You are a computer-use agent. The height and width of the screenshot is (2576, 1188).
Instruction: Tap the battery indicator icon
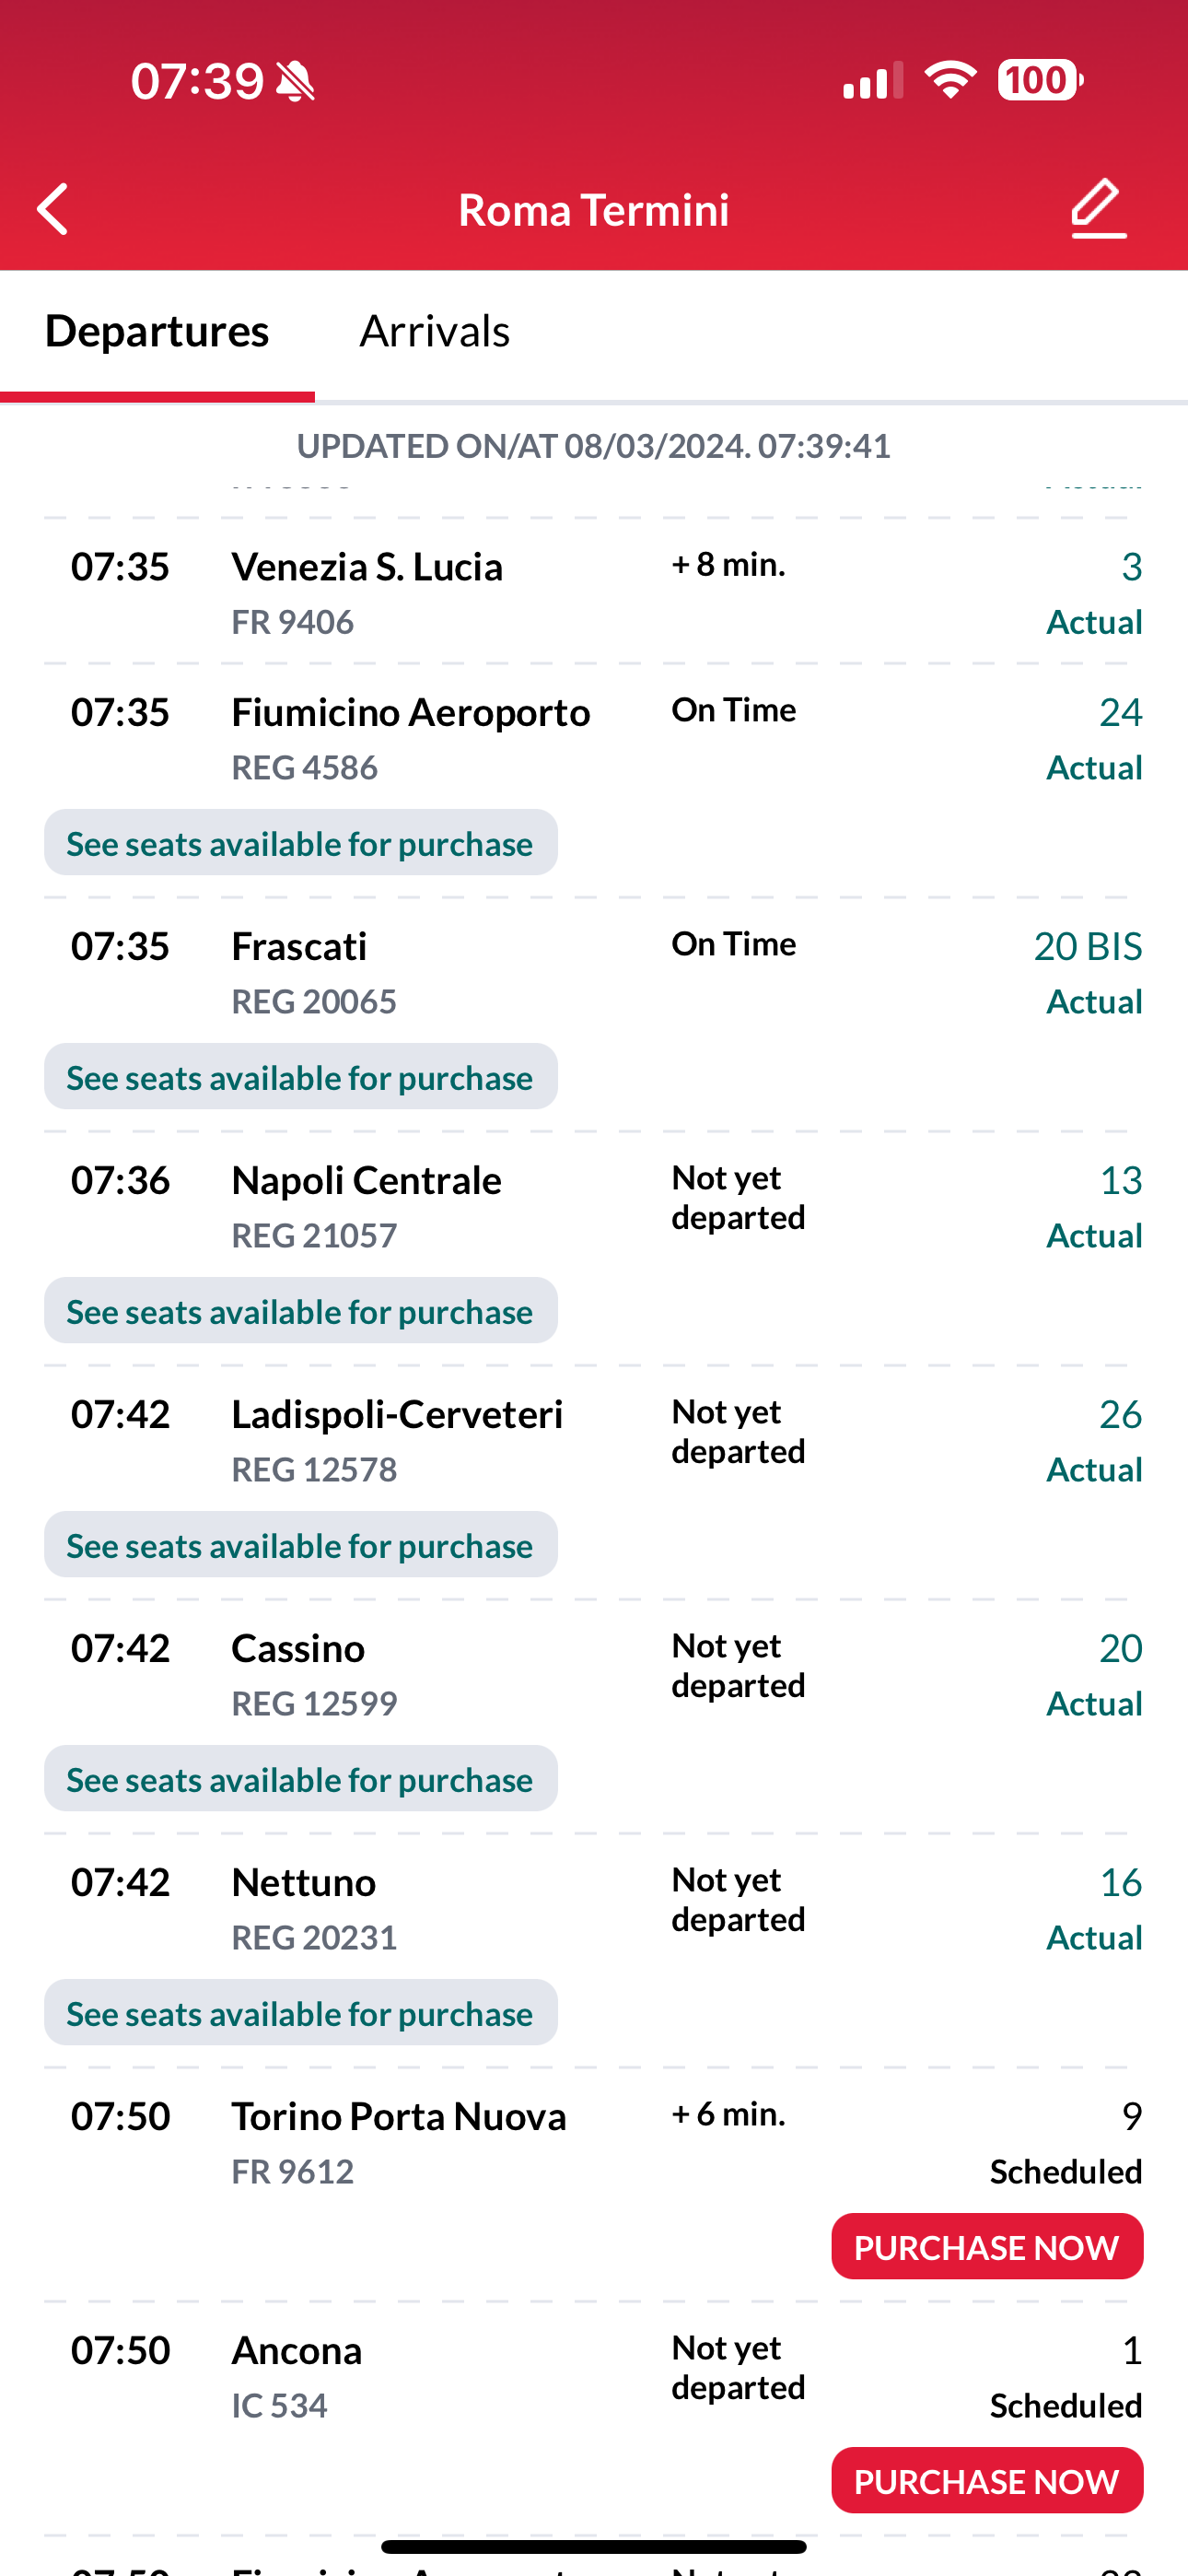[1040, 80]
